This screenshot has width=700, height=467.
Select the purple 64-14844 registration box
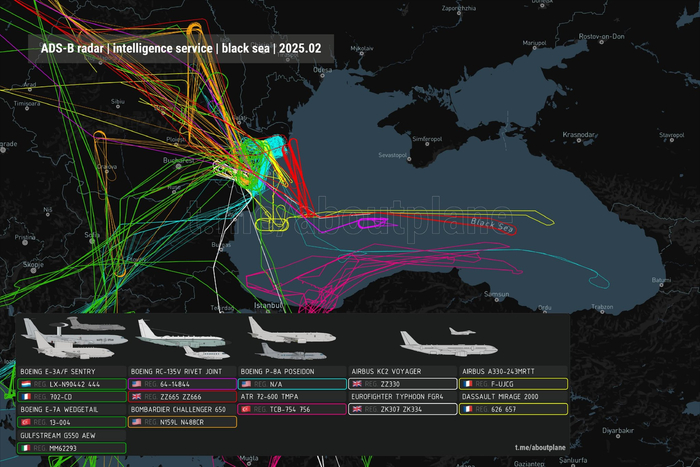point(182,384)
